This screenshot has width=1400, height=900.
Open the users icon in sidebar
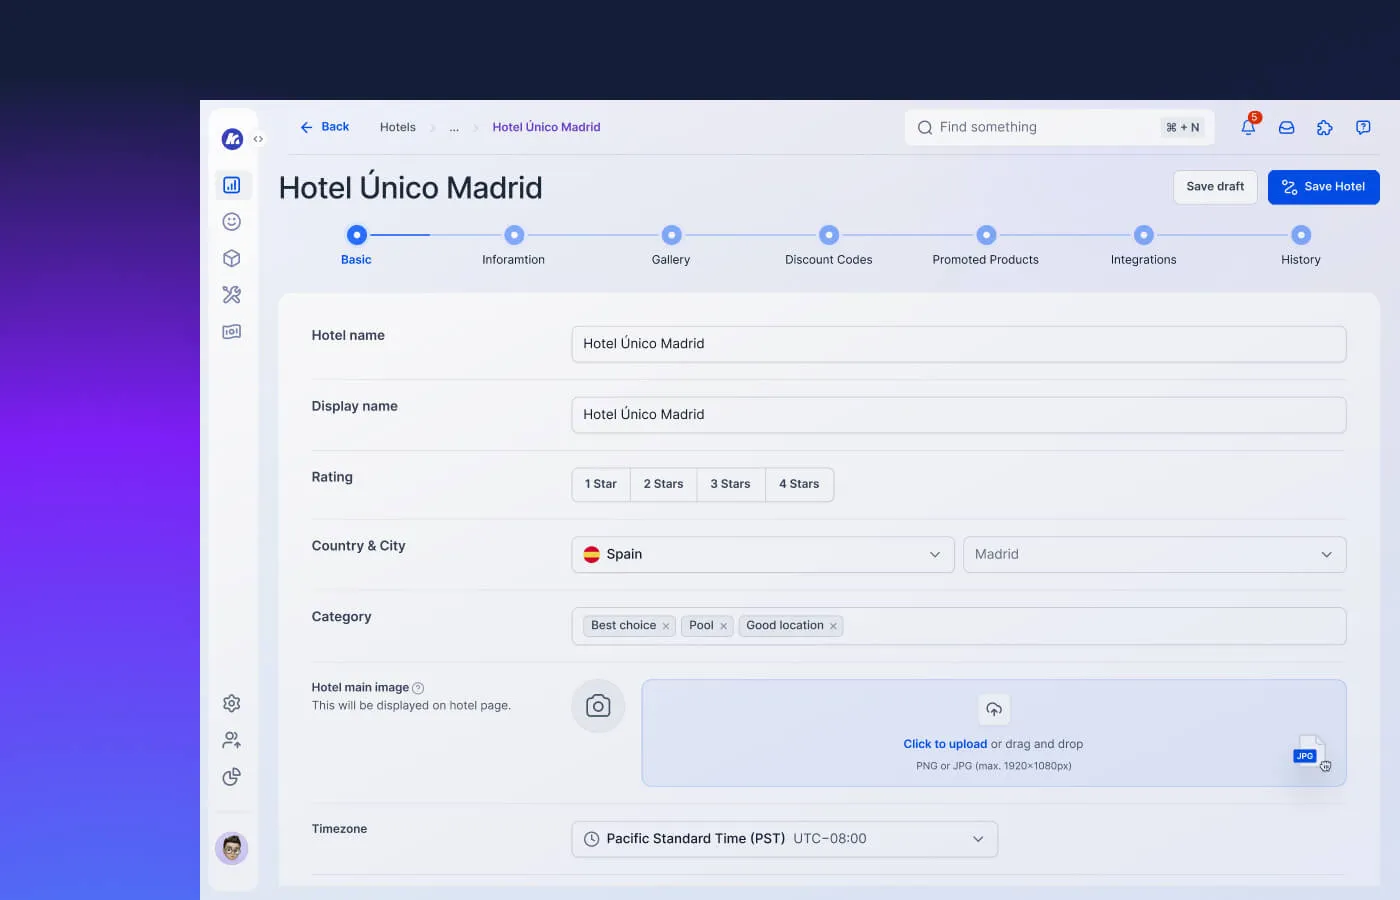pyautogui.click(x=232, y=740)
